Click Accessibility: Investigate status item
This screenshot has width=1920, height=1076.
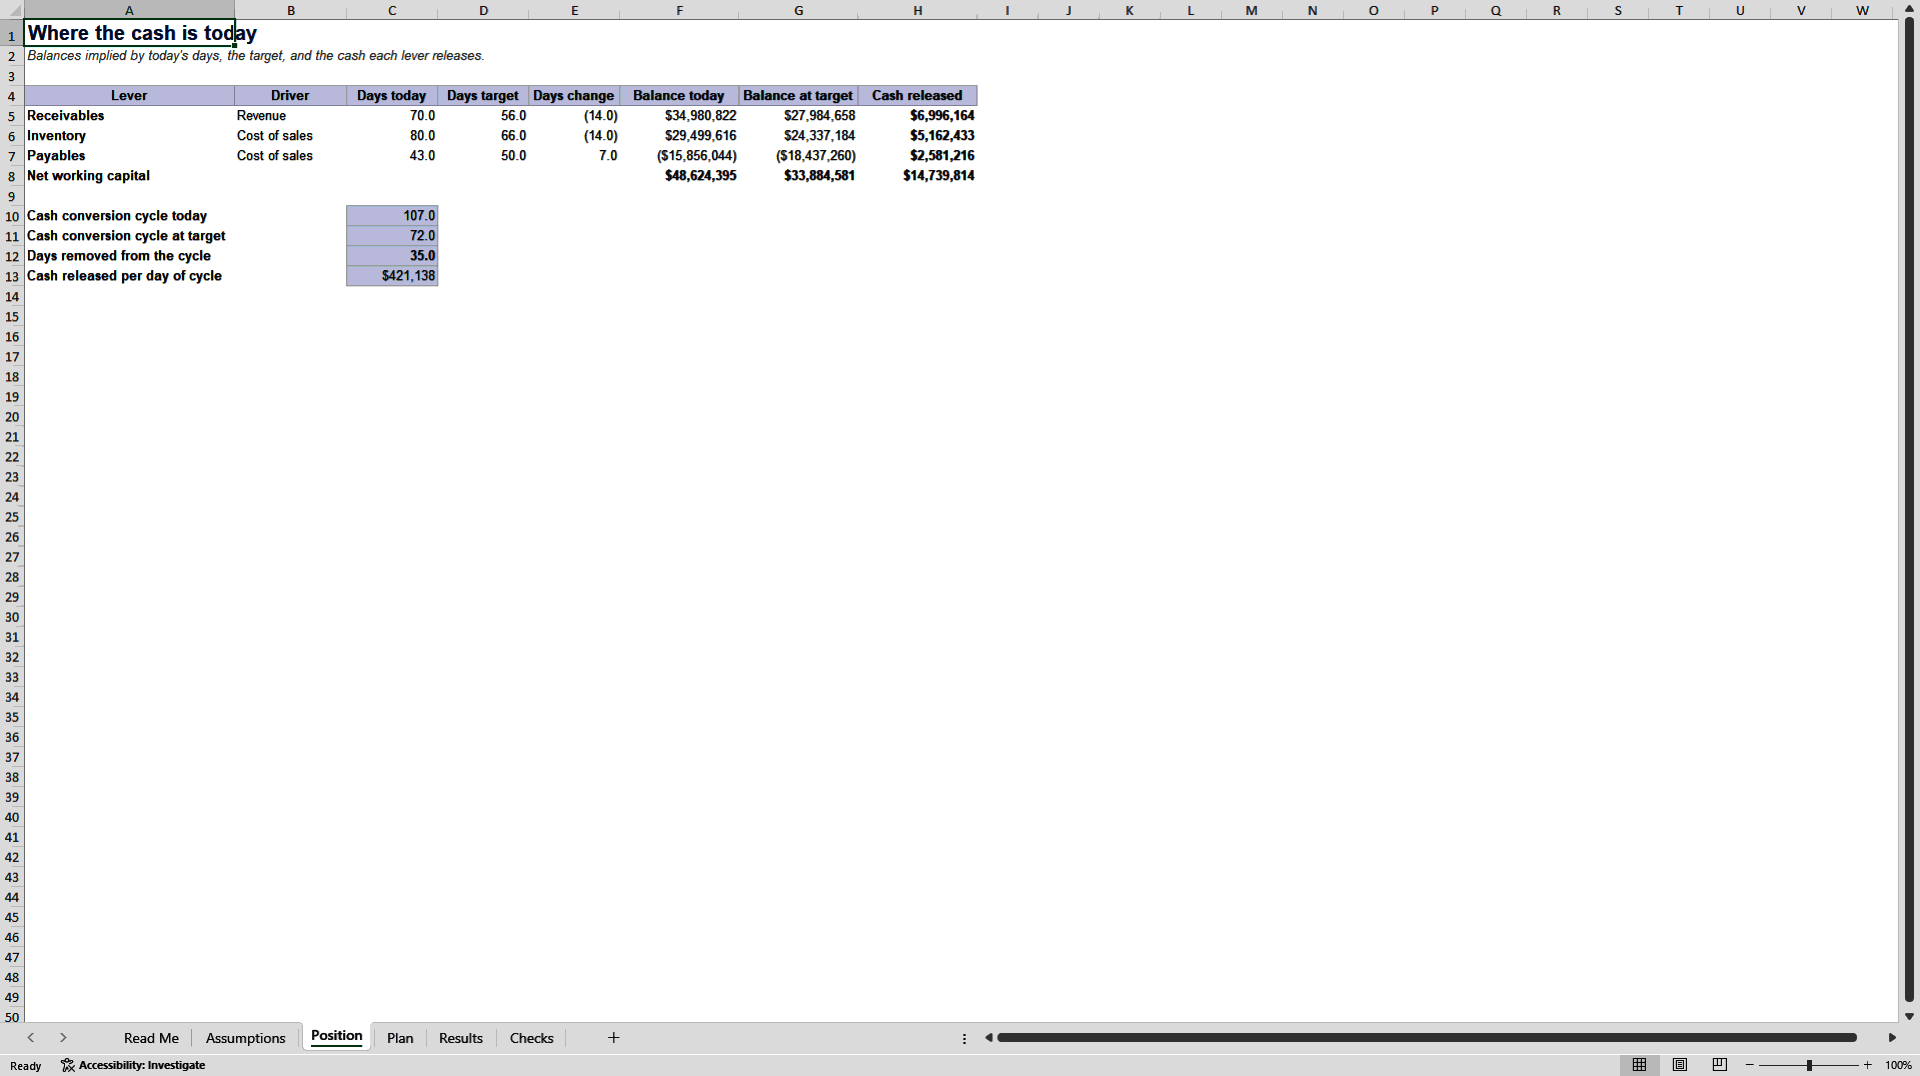click(133, 1065)
